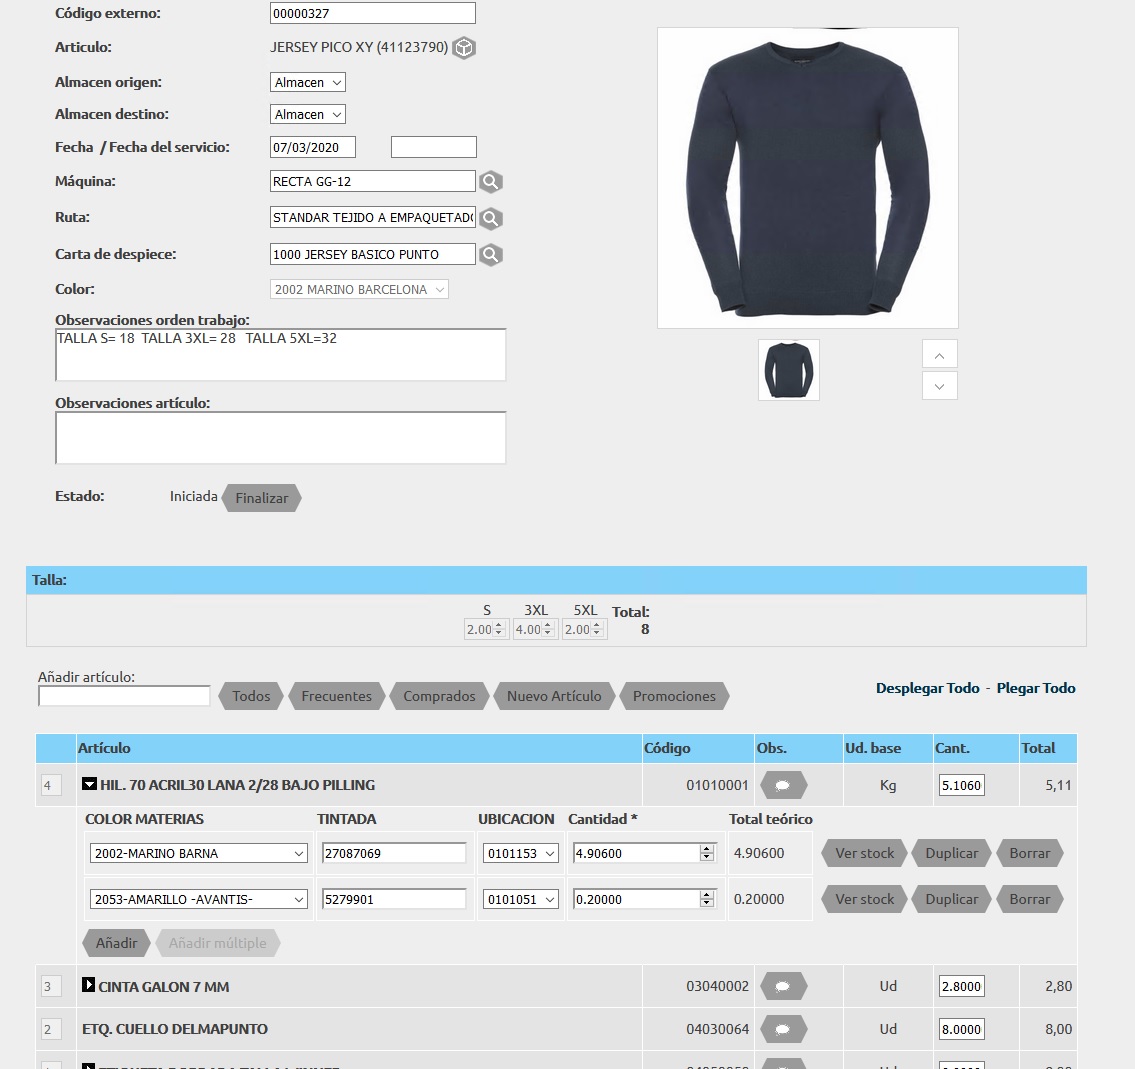This screenshot has height=1069, width=1135.
Task: Click the sweater thumbnail image
Action: click(788, 370)
